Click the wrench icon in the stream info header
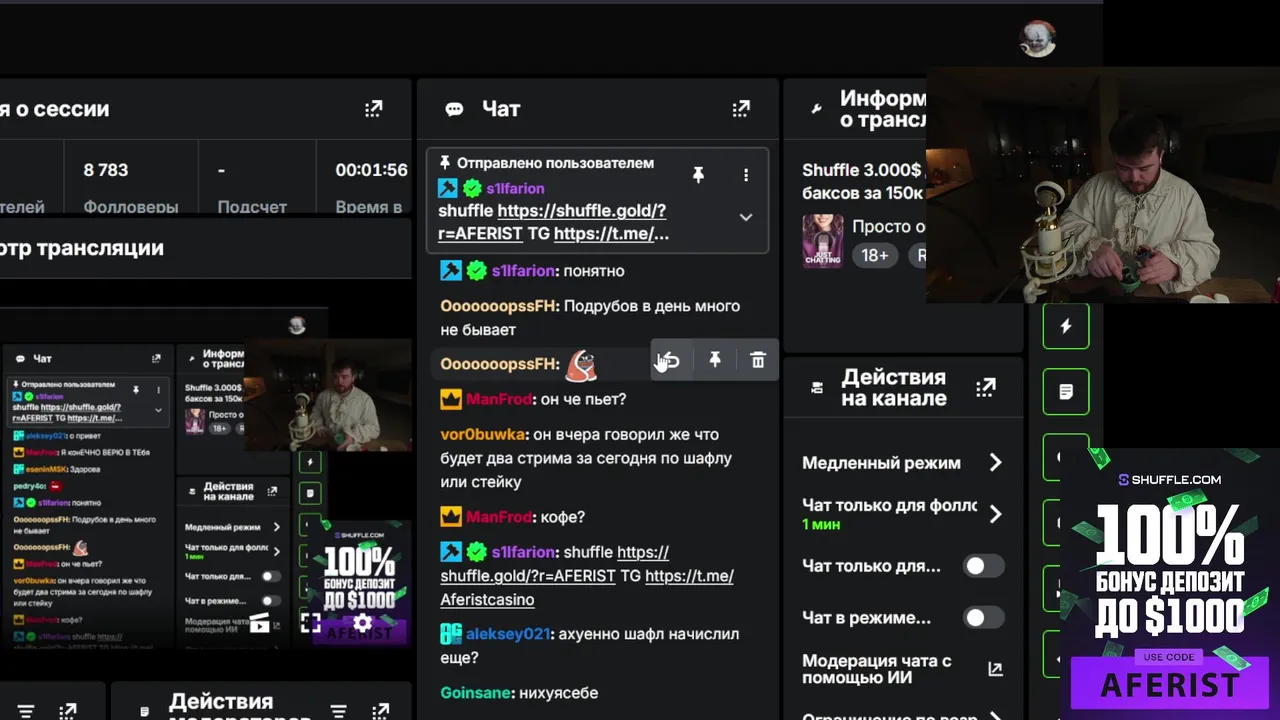 pyautogui.click(x=816, y=109)
